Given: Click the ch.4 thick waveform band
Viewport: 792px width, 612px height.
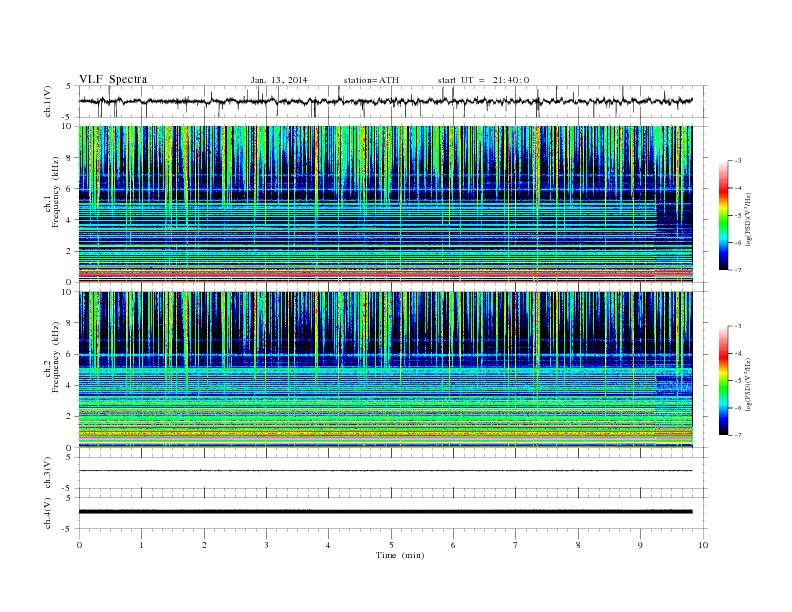Looking at the screenshot, I should click(385, 512).
